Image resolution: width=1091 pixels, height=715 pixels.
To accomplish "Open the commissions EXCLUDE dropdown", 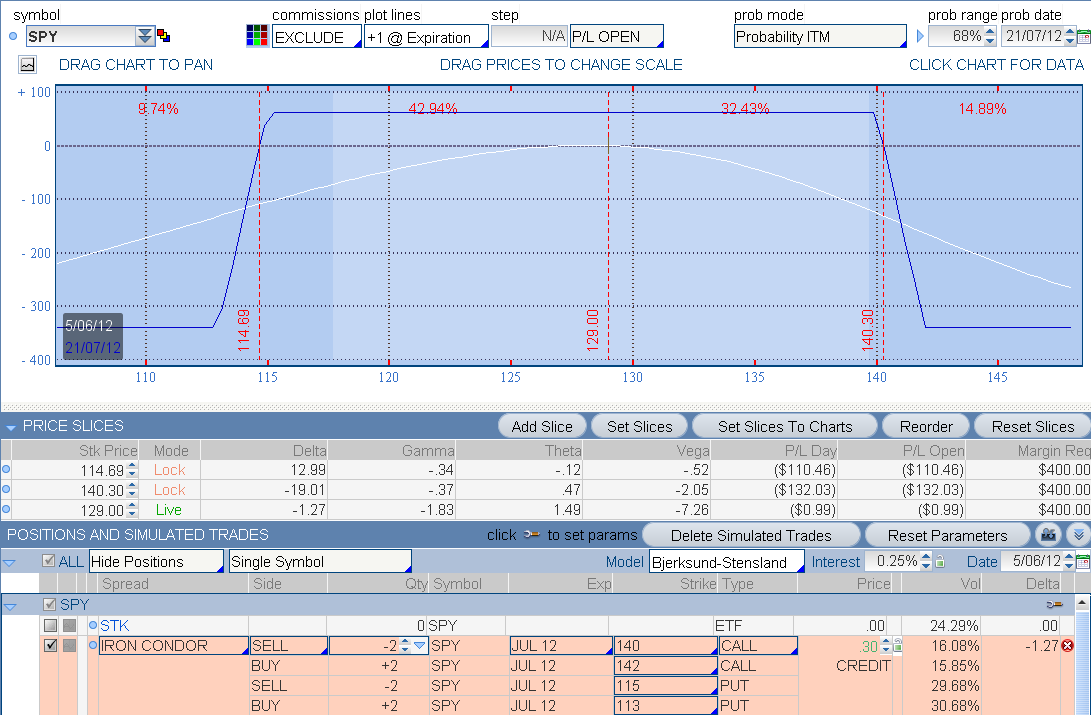I will click(317, 37).
